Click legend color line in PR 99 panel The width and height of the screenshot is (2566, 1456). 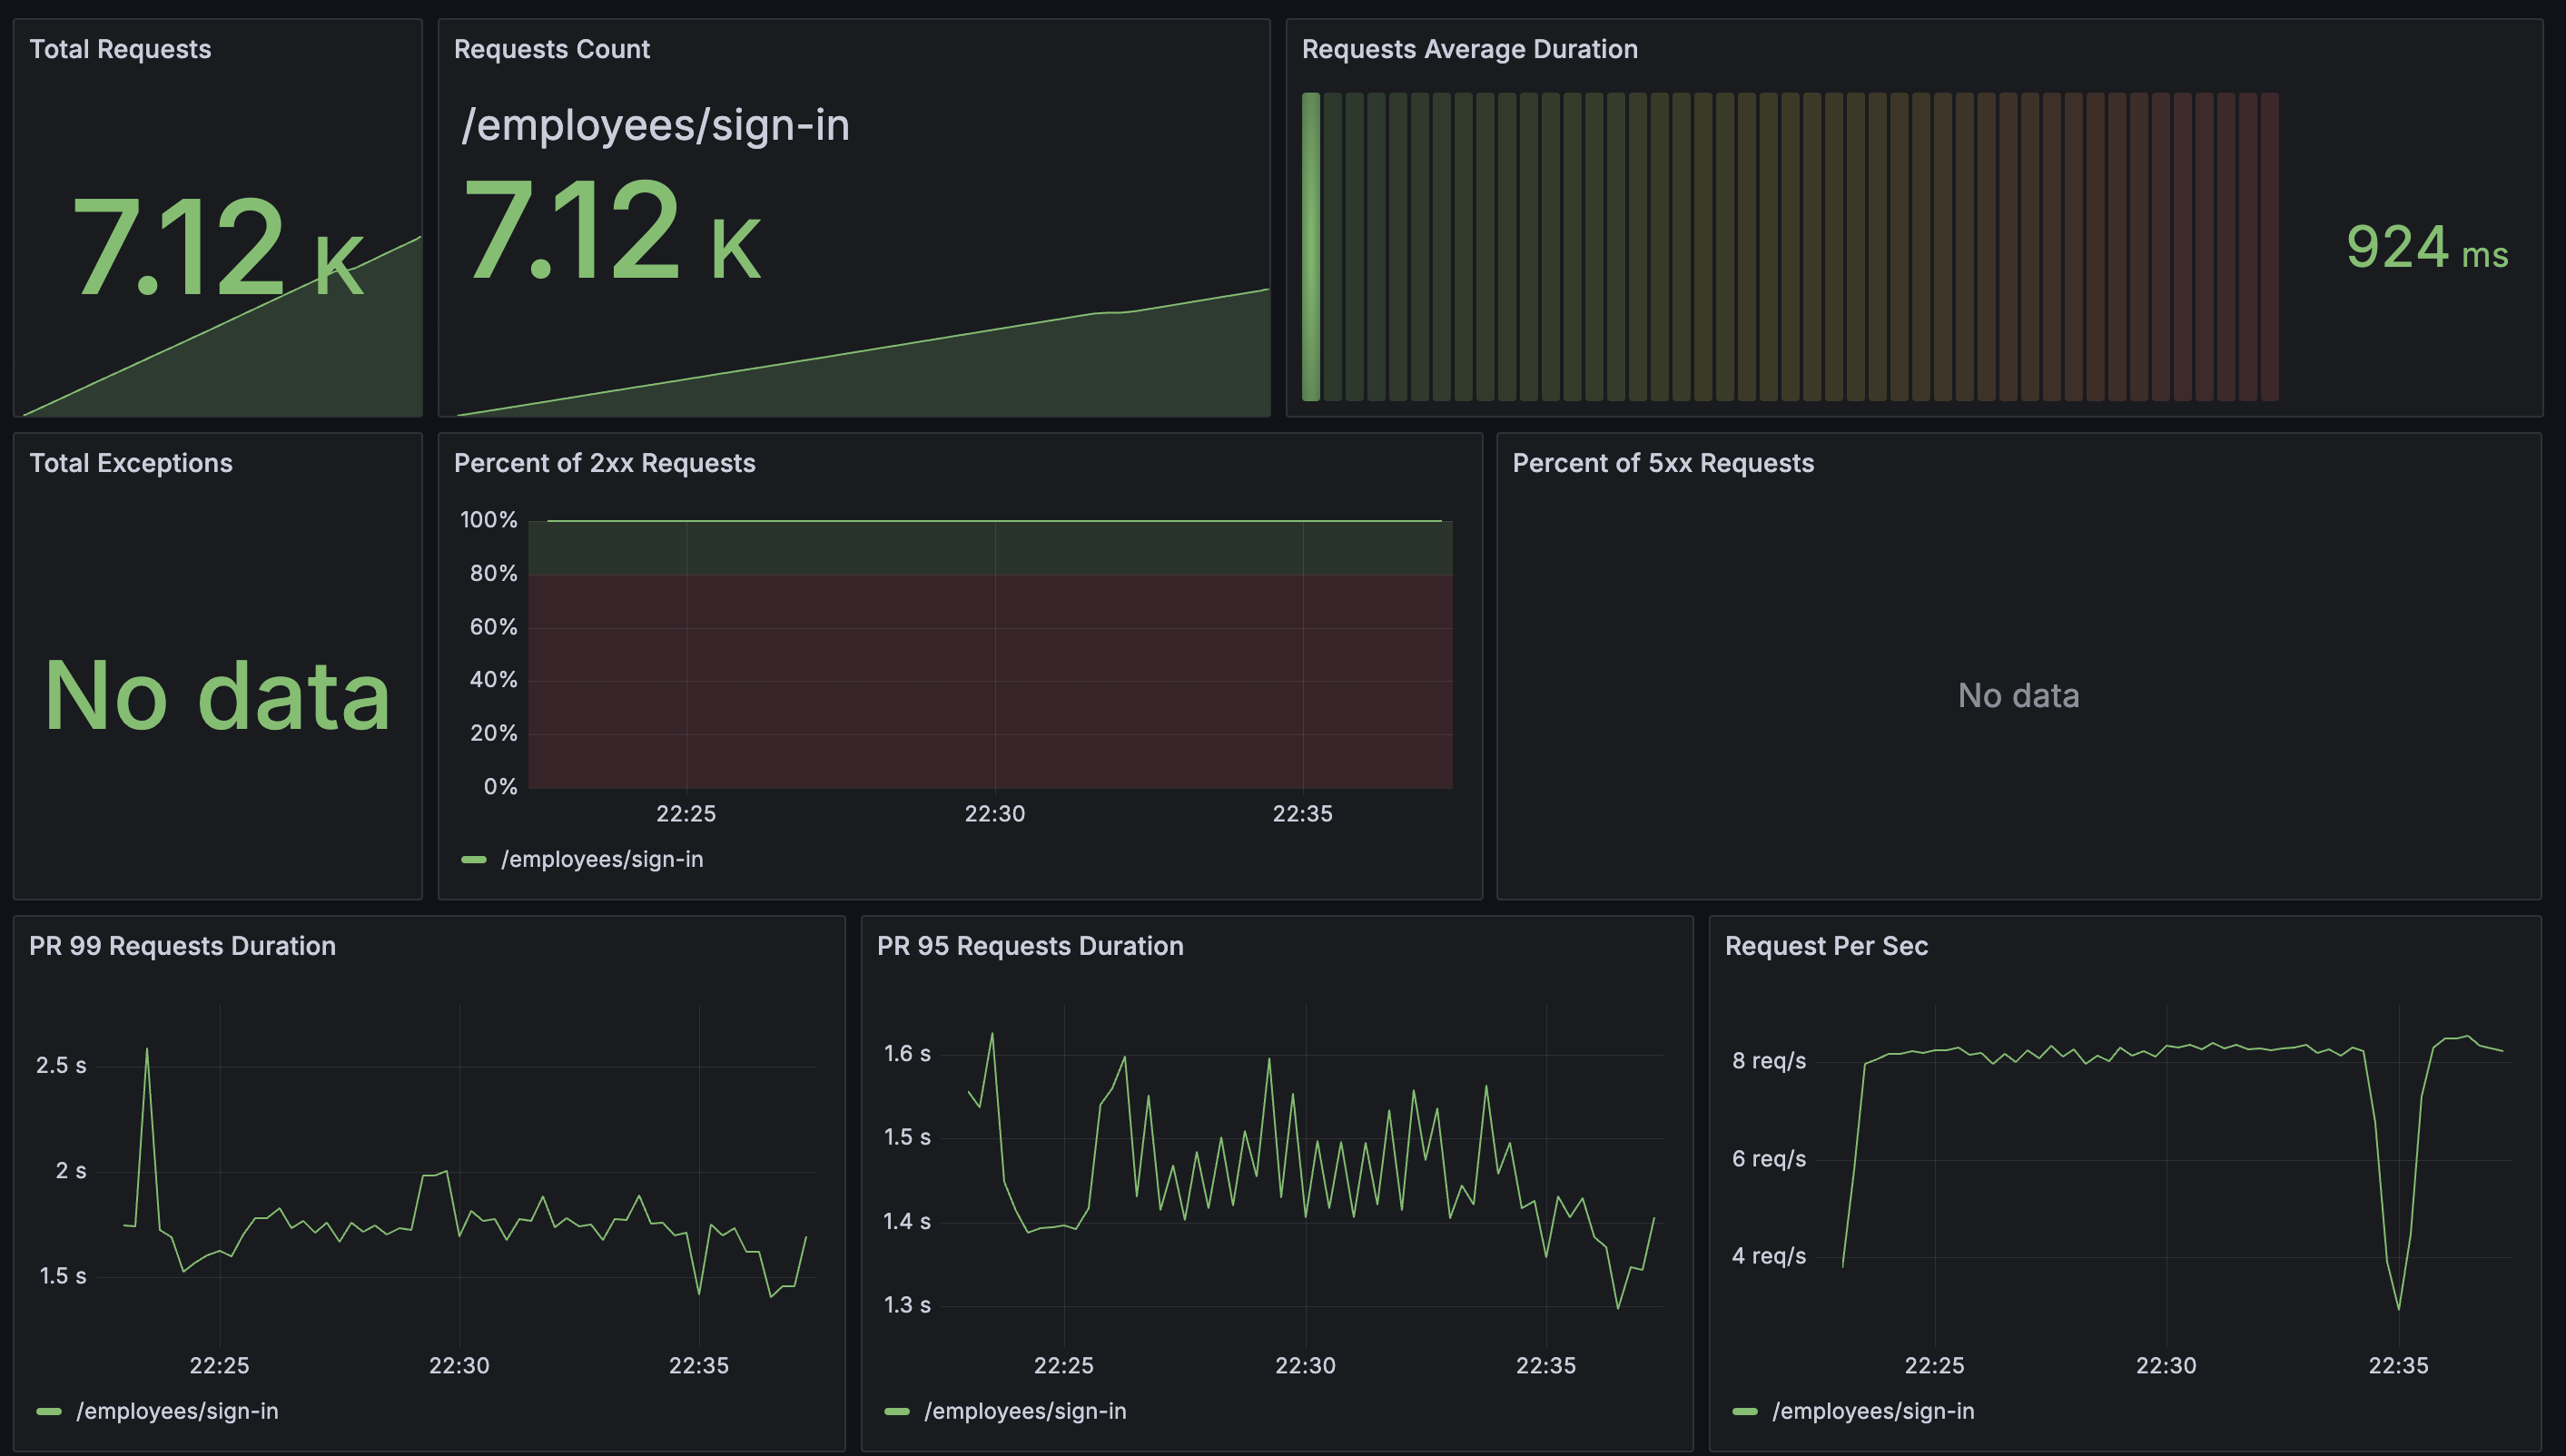coord(49,1411)
